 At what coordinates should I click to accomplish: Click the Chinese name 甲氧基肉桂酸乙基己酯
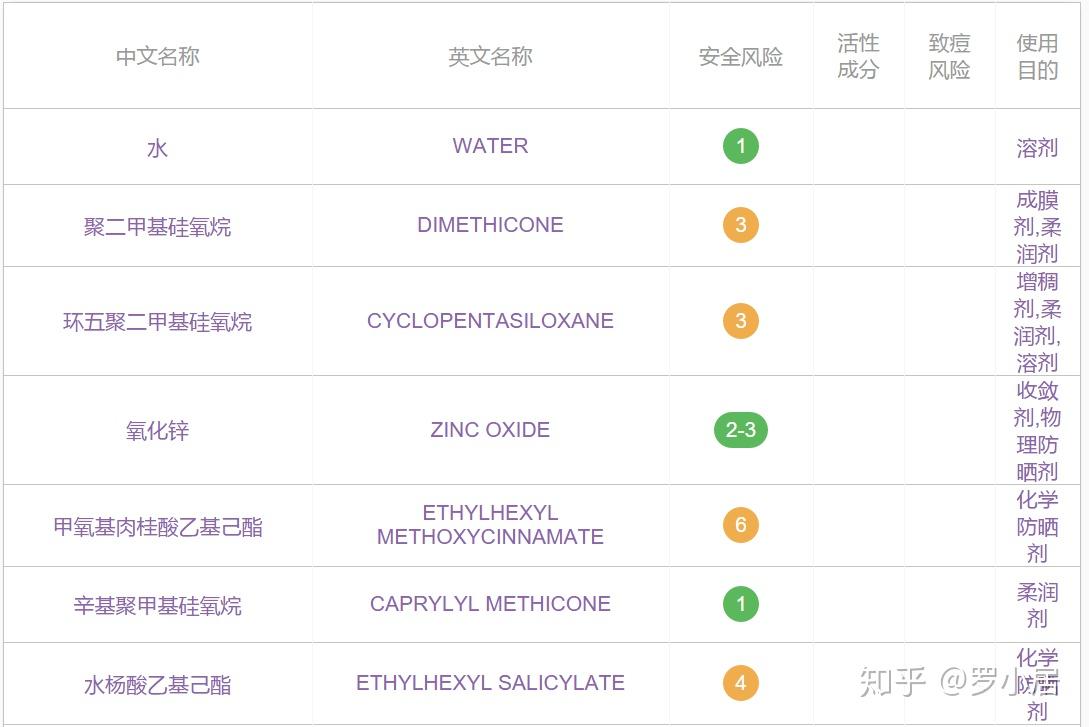(158, 527)
